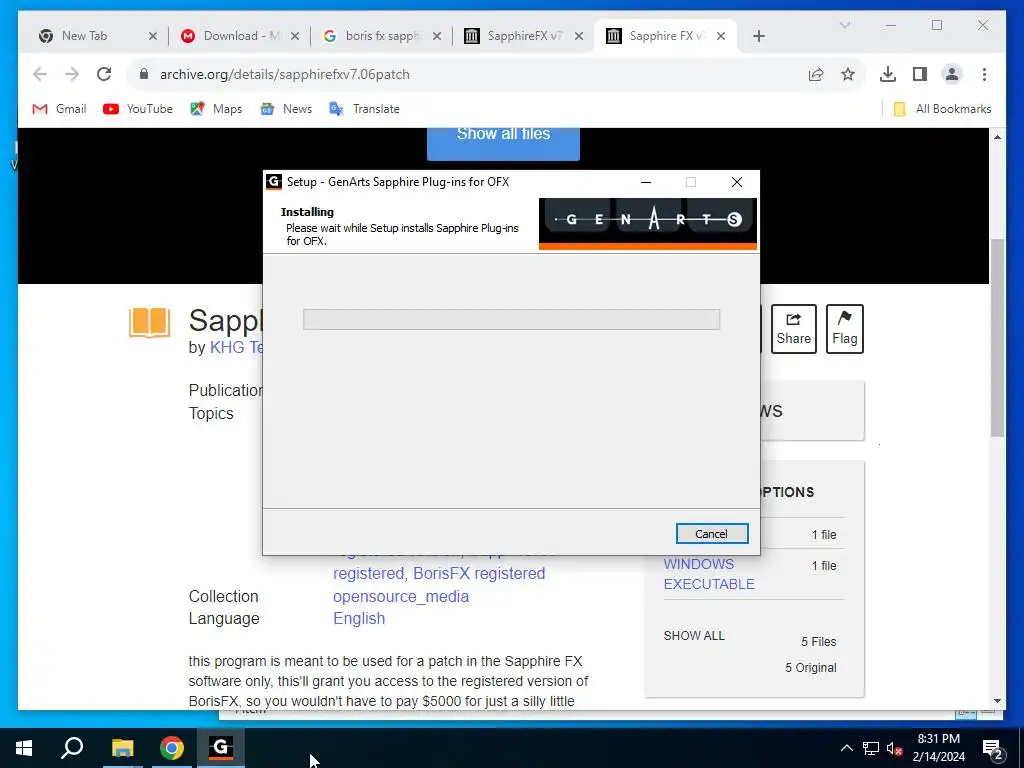Open Windows taskbar search

click(72, 748)
